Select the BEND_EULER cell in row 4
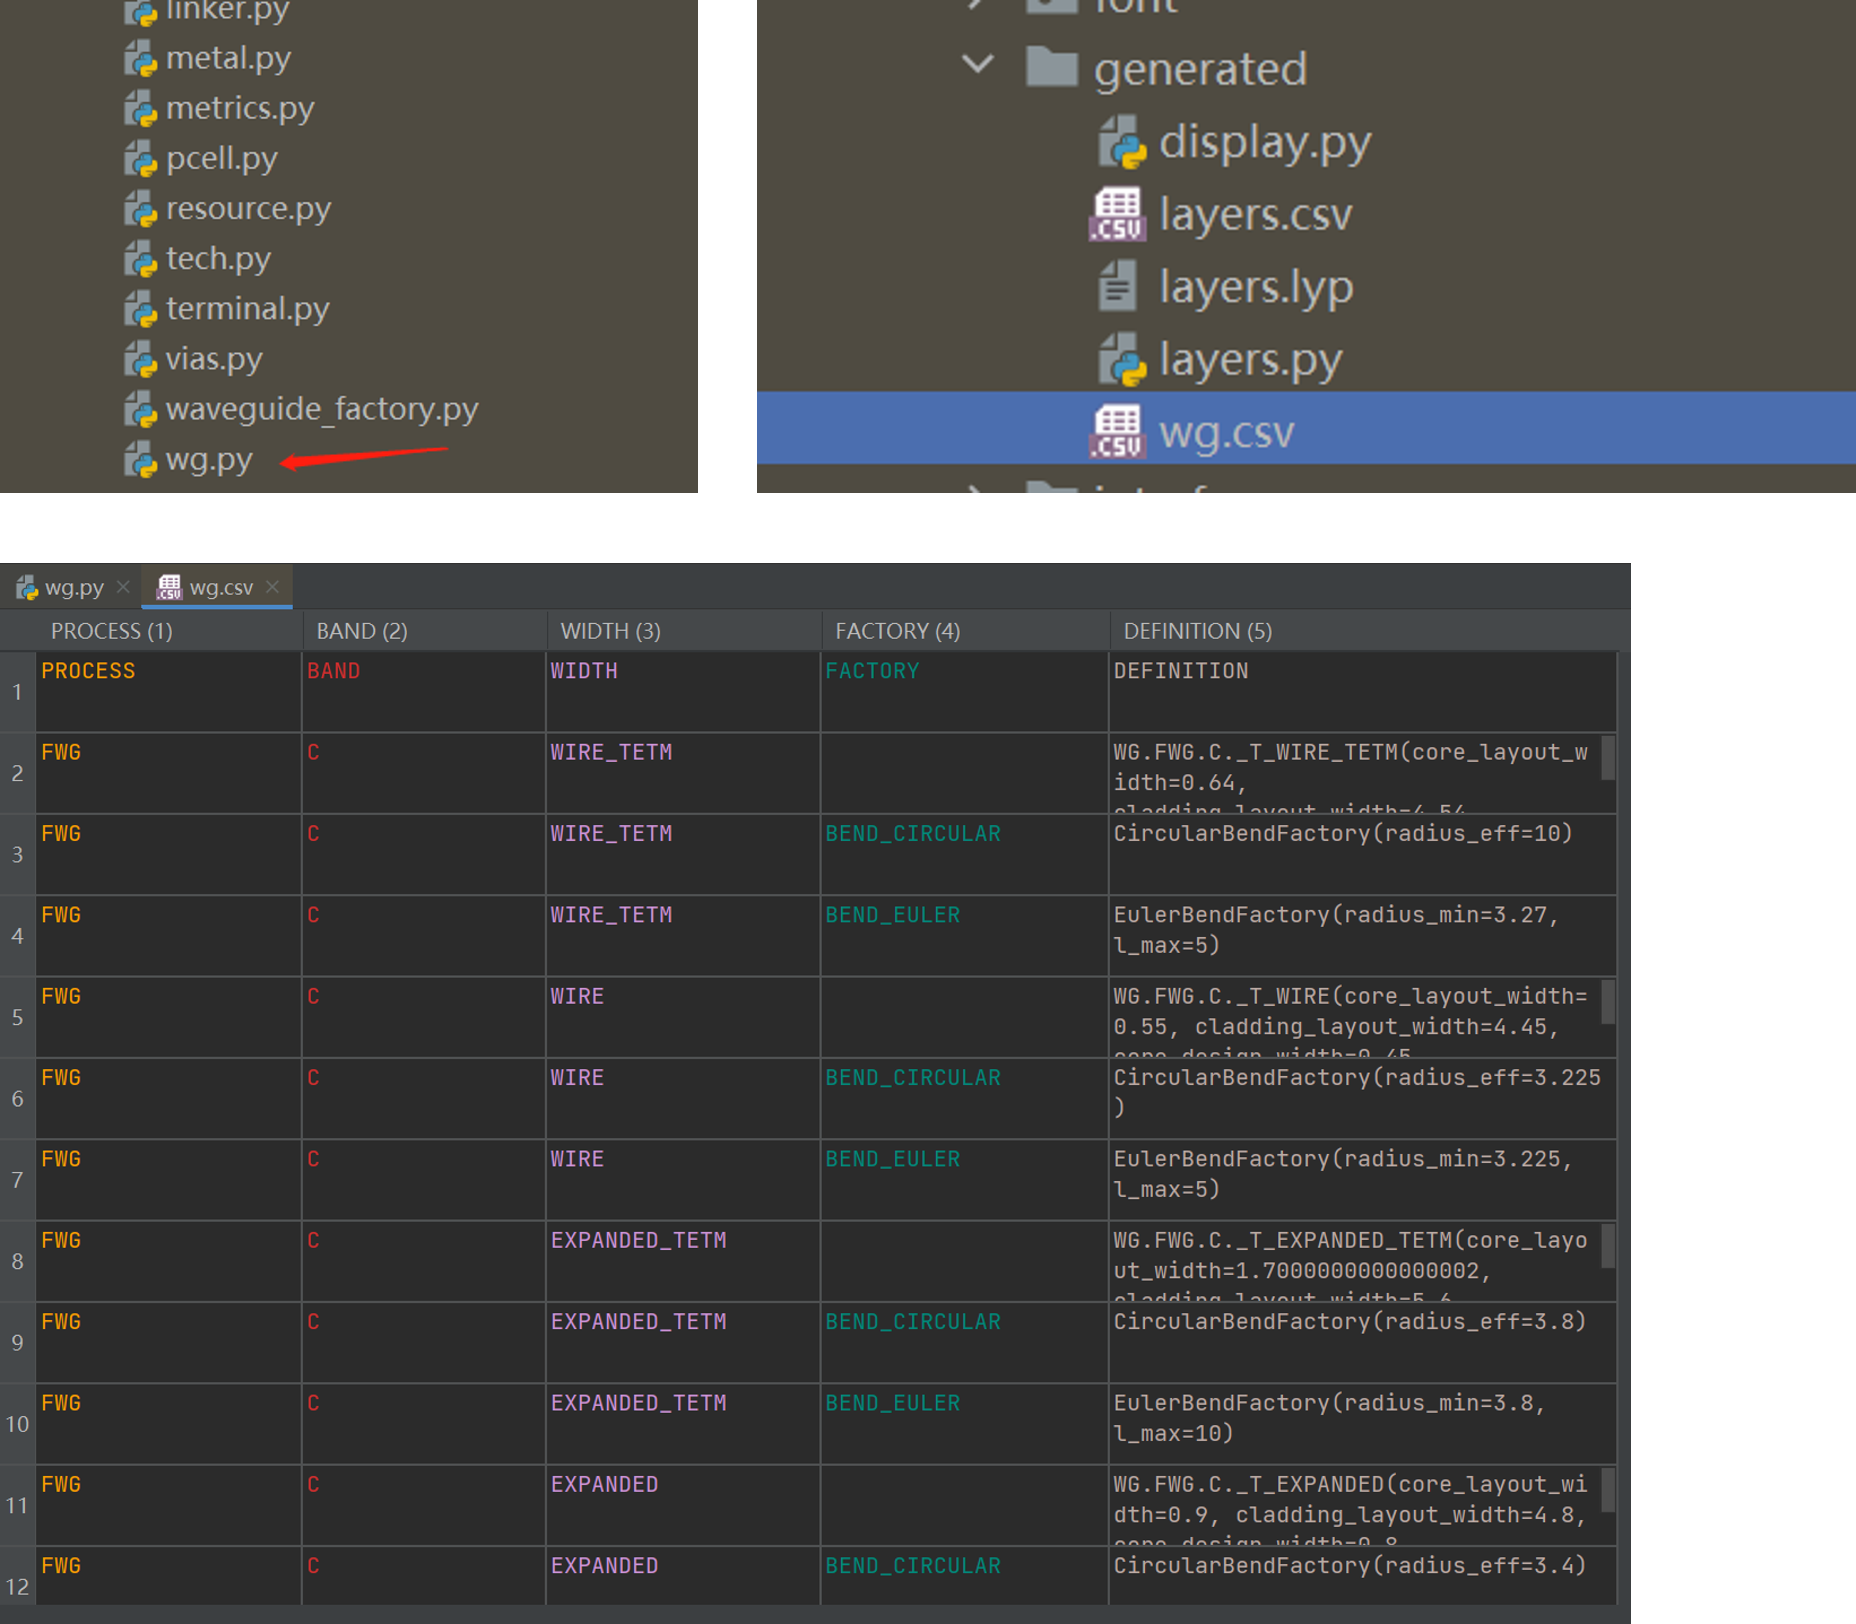 893,915
